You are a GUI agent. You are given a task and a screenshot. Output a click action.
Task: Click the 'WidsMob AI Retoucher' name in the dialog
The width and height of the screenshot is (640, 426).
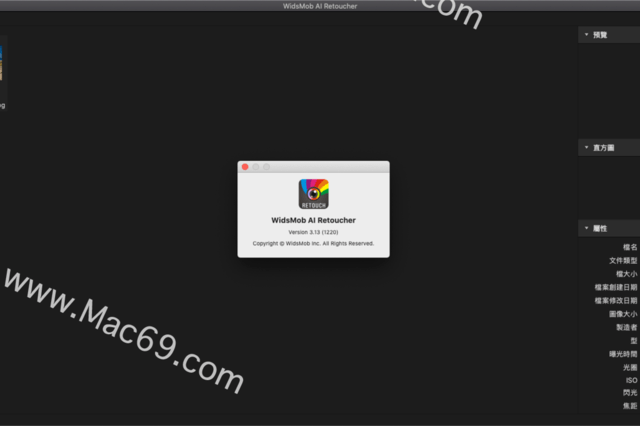(313, 220)
